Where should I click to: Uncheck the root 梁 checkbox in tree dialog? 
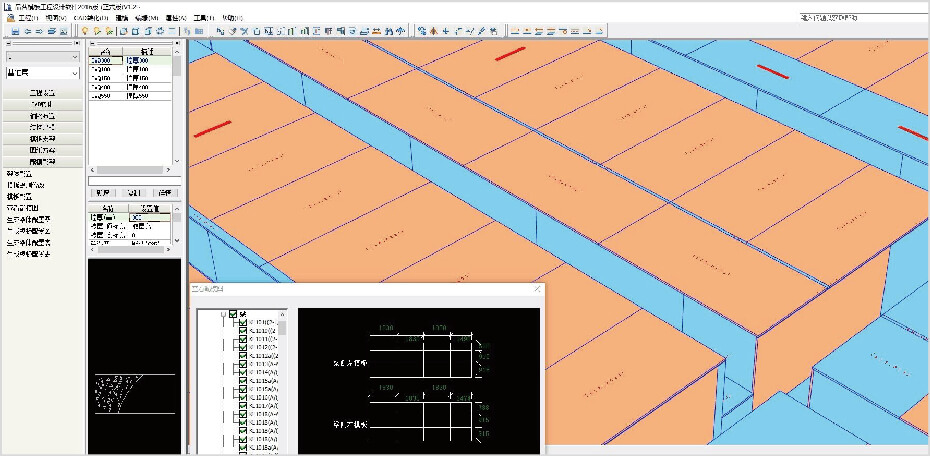click(x=233, y=313)
